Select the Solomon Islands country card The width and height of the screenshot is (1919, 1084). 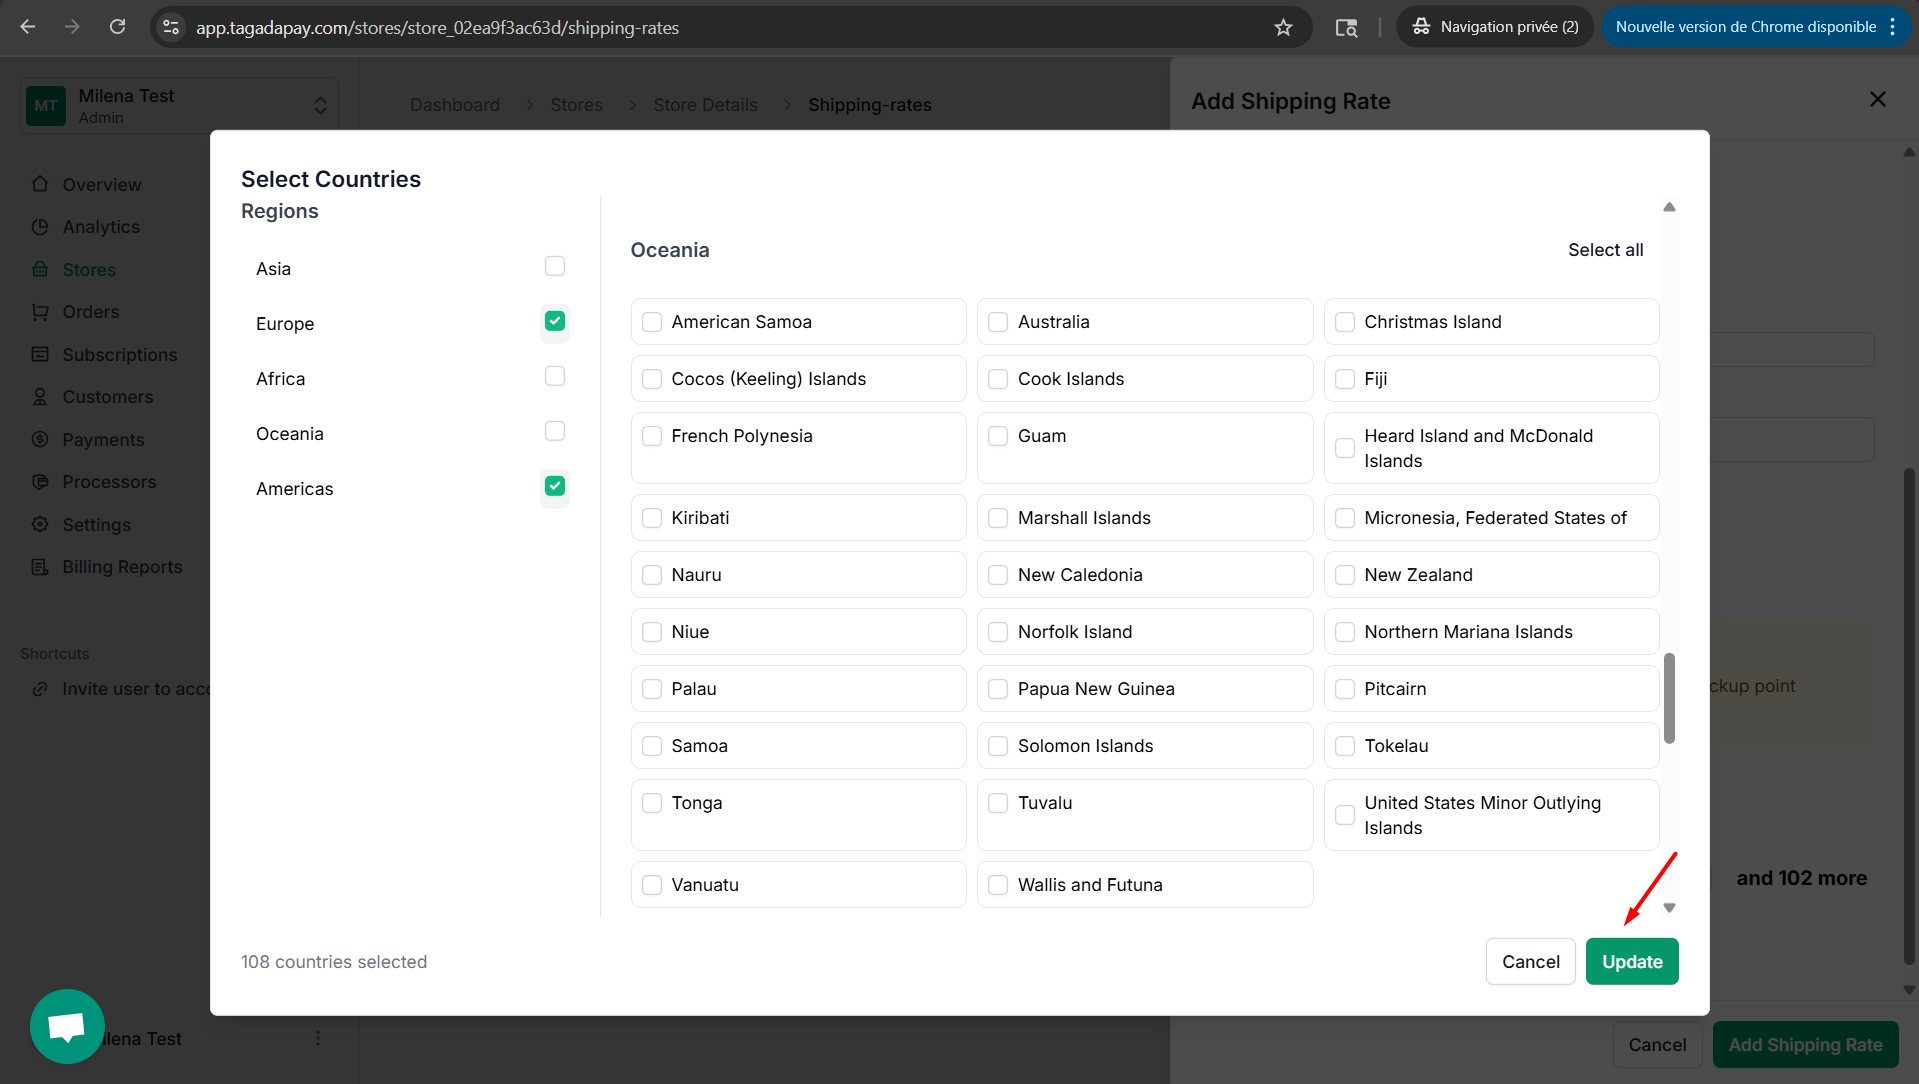pyautogui.click(x=1145, y=746)
